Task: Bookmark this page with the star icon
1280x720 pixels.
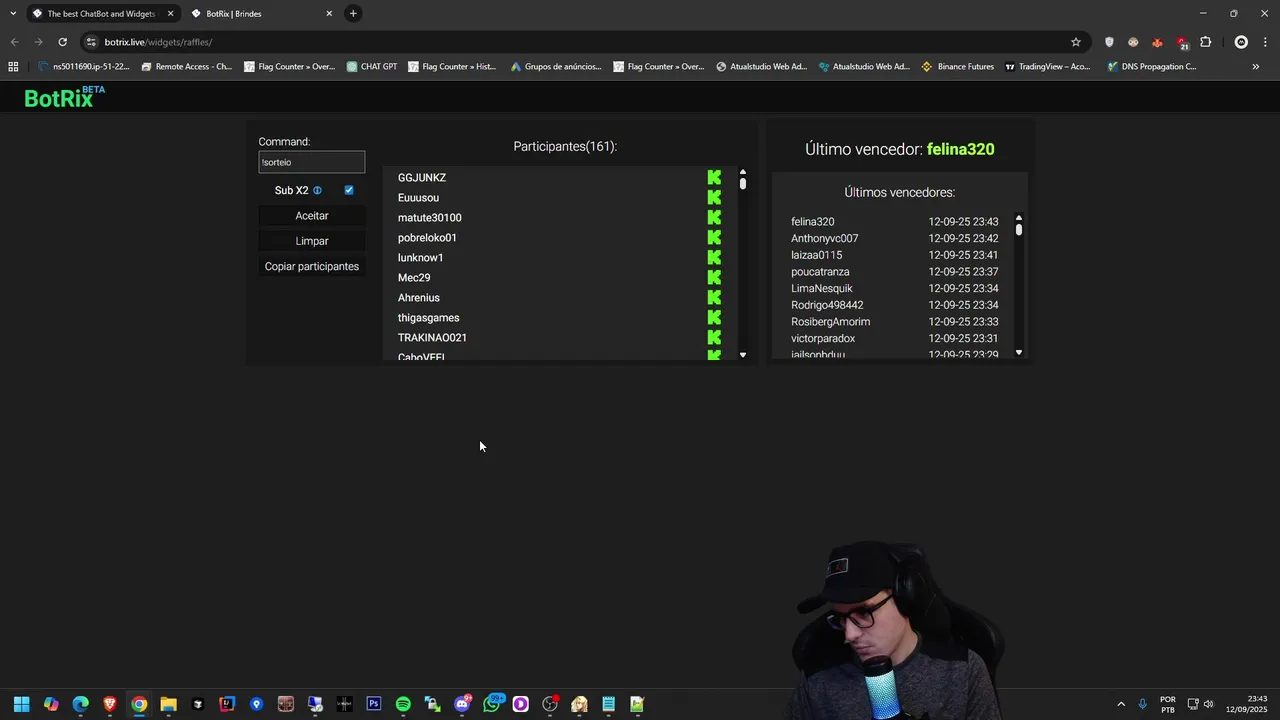Action: pos(1076,42)
